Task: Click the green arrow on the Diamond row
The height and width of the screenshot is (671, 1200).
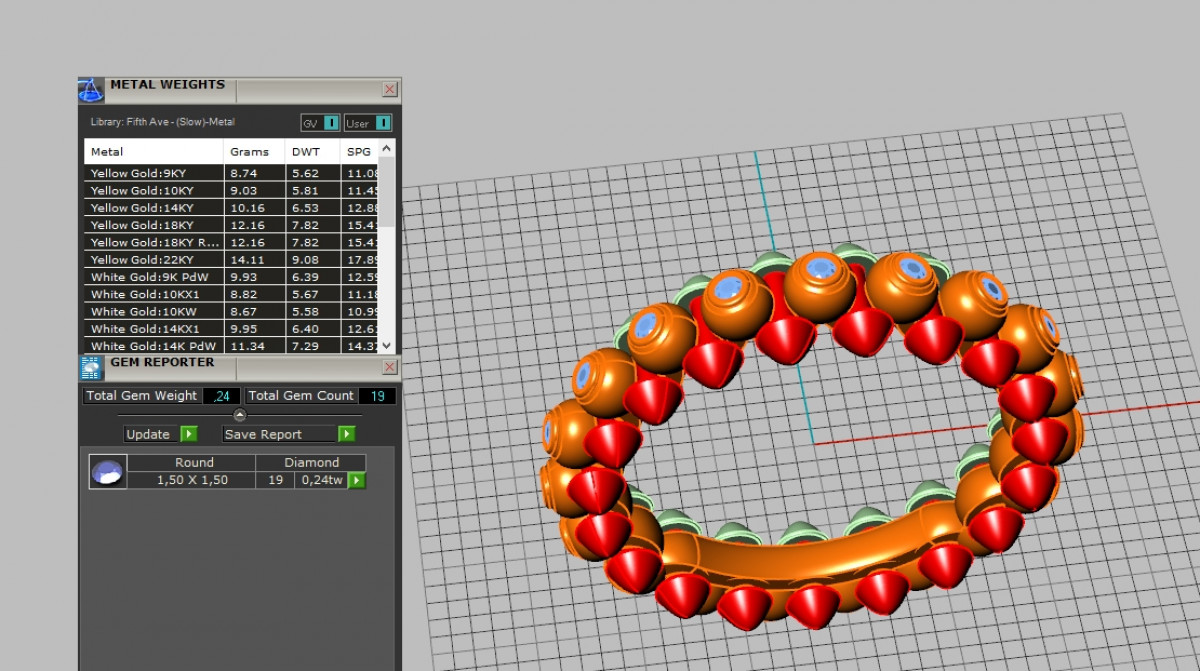Action: [x=356, y=481]
